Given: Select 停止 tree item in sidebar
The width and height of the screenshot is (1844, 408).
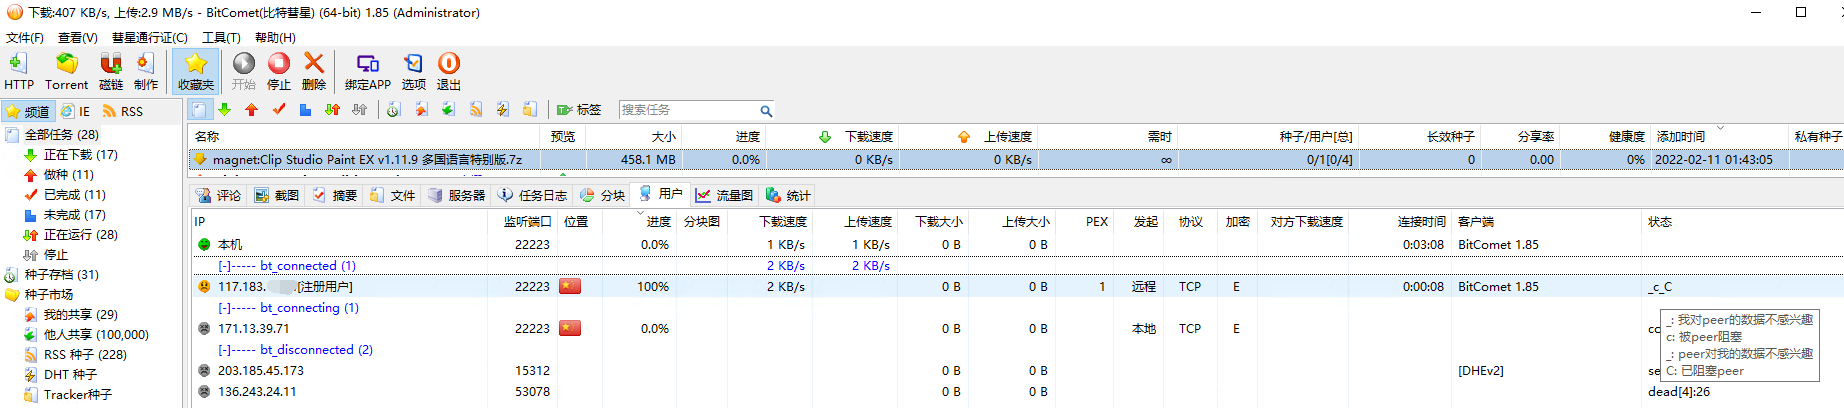Looking at the screenshot, I should (x=56, y=254).
